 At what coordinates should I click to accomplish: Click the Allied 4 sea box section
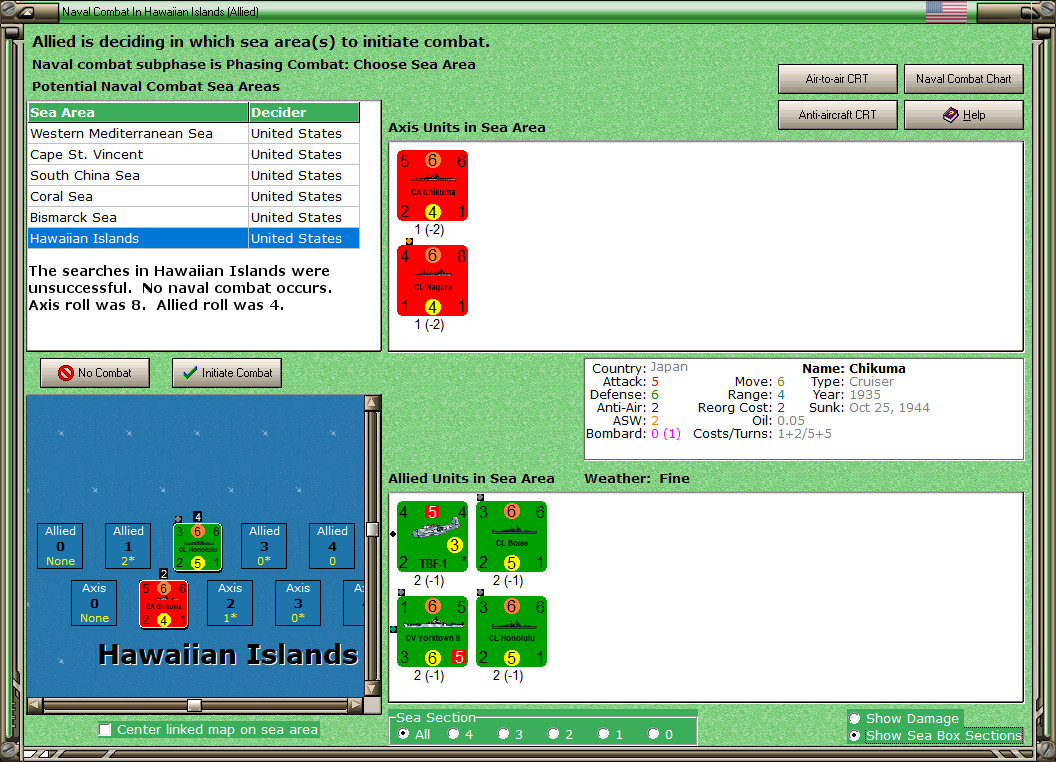tap(332, 546)
